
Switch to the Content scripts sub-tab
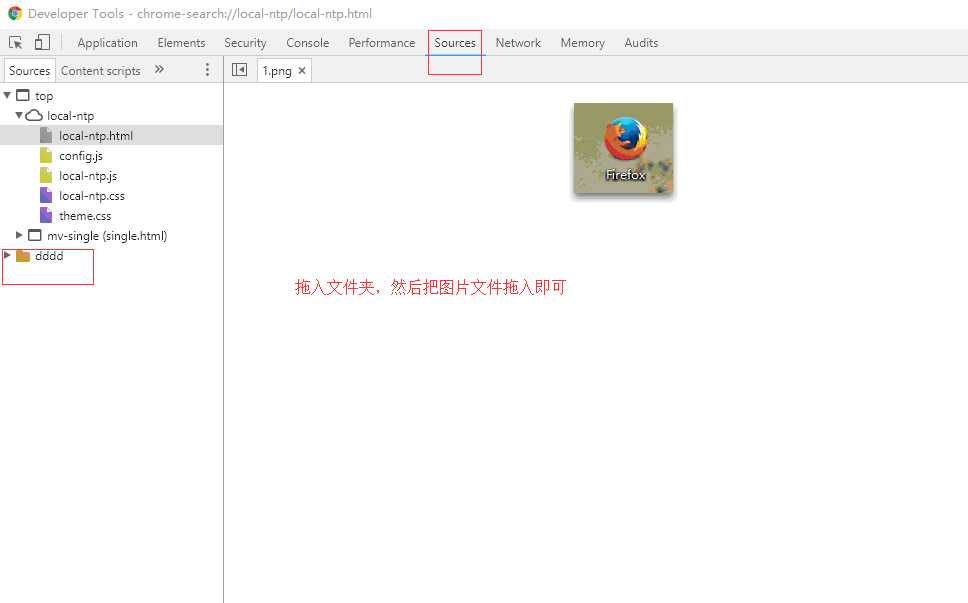[x=101, y=70]
